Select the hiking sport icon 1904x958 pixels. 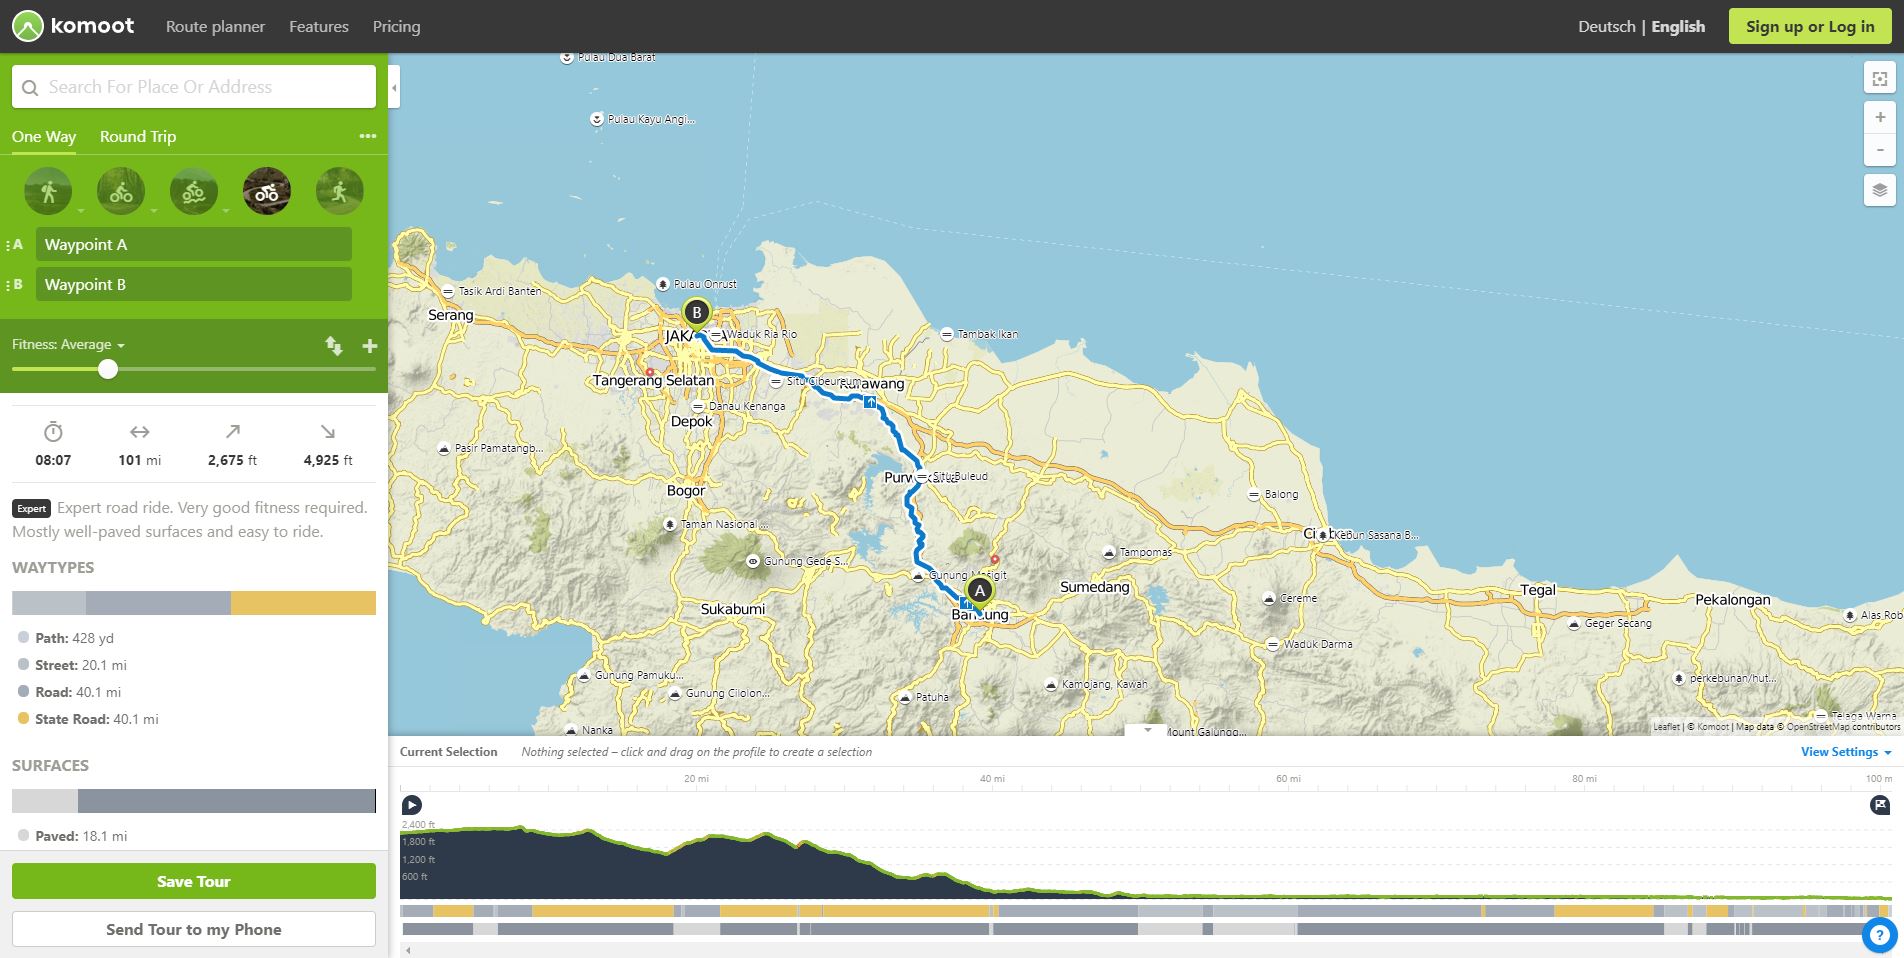pos(48,190)
